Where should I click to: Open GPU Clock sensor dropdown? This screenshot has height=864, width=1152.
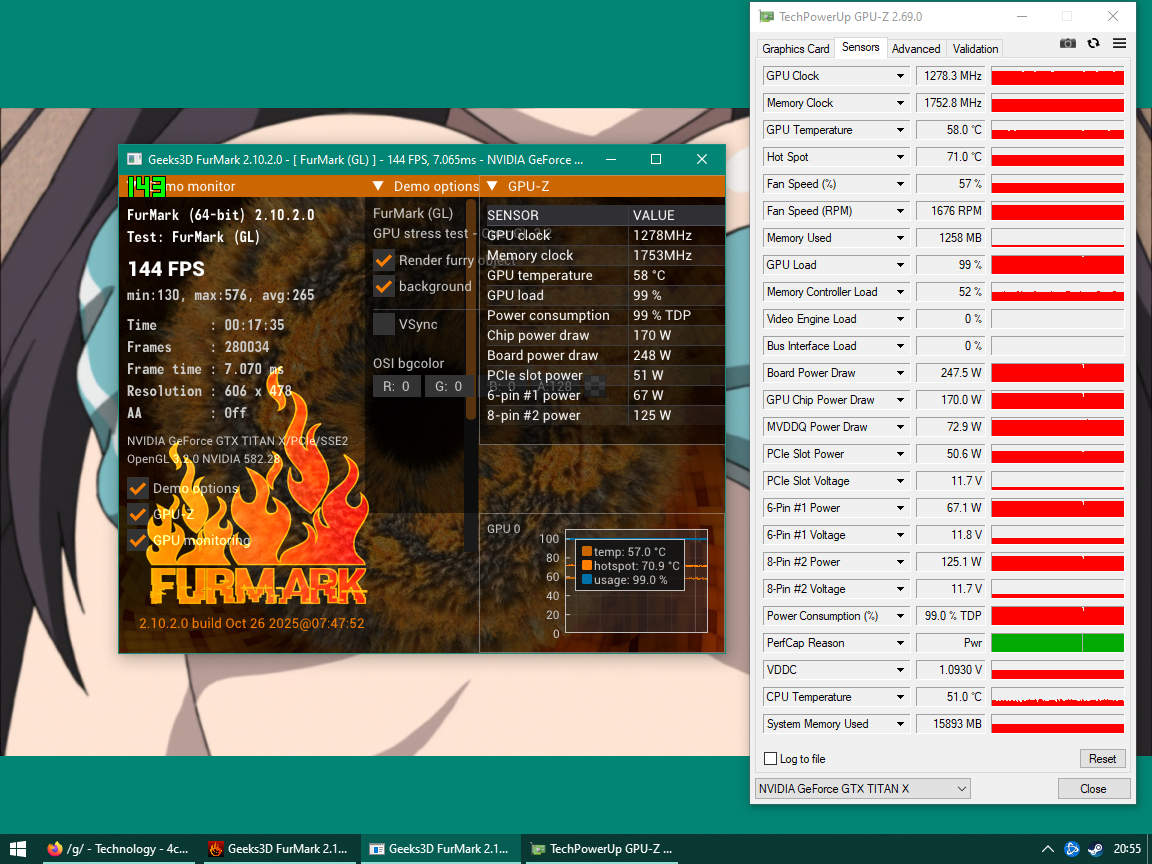[x=836, y=76]
